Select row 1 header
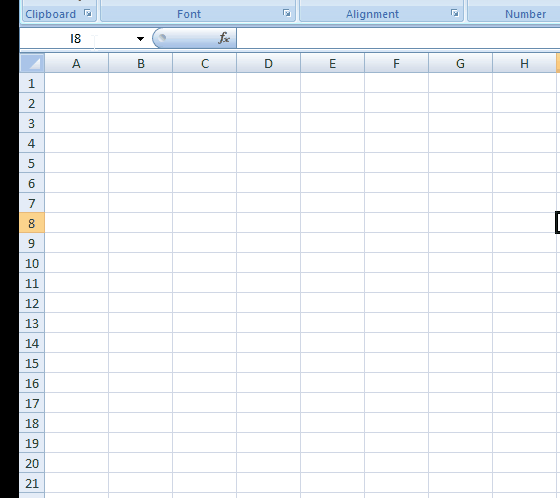560x498 pixels. click(32, 83)
